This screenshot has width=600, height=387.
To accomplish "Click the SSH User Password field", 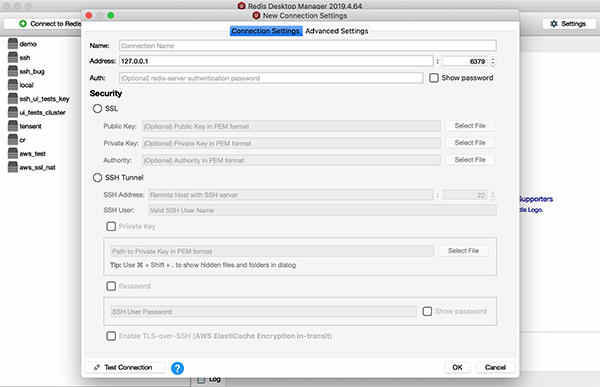I will [x=263, y=312].
